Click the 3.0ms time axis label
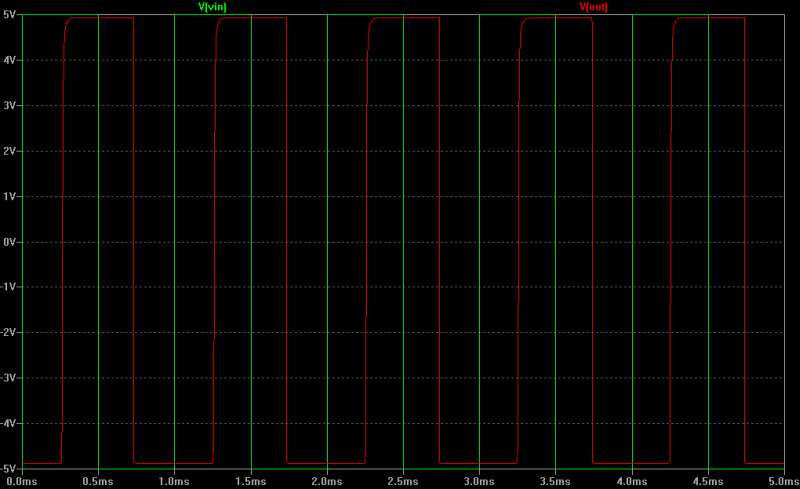800x489 pixels. [x=479, y=481]
